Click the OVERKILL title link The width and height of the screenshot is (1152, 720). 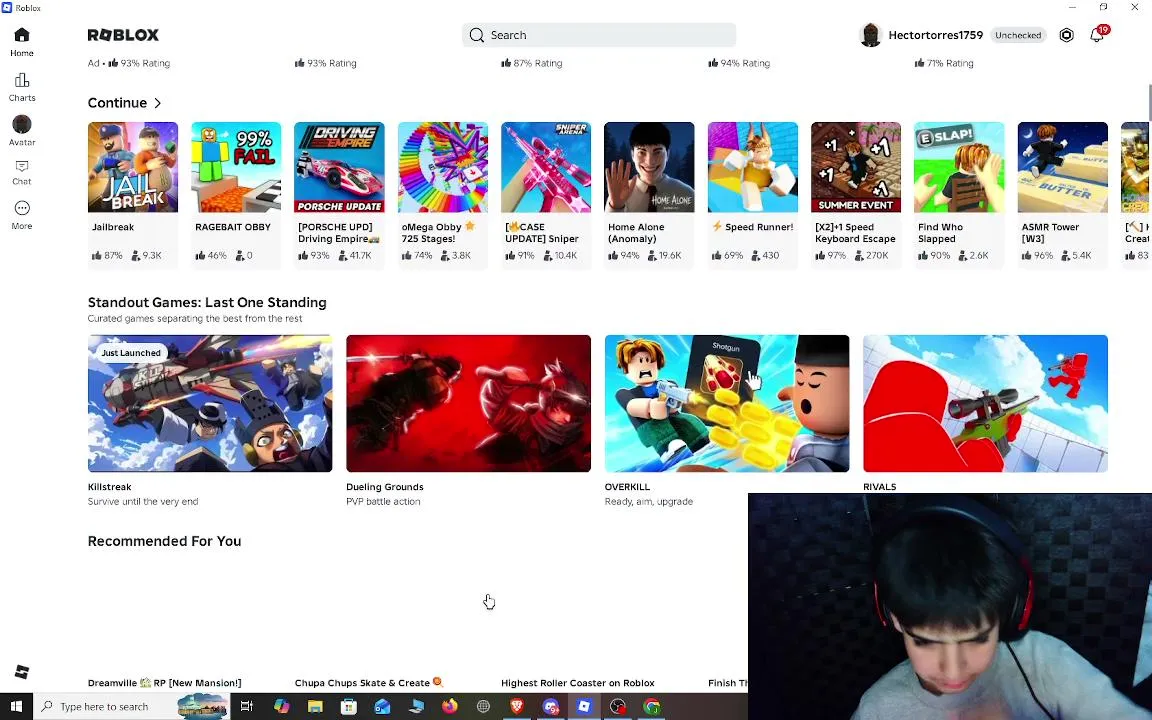coord(627,486)
